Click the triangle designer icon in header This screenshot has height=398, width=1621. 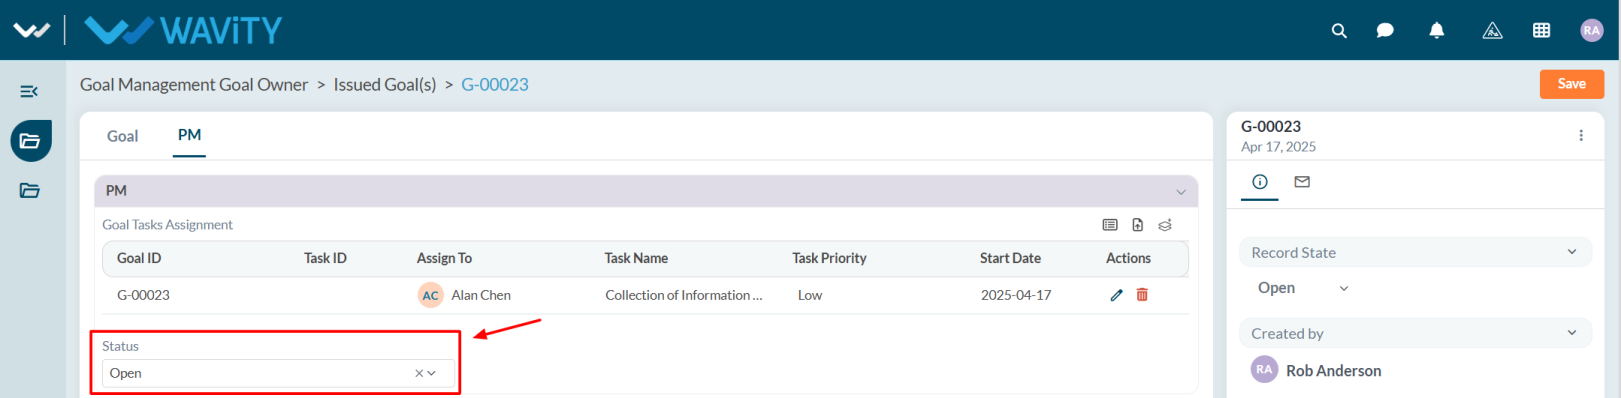(x=1492, y=30)
